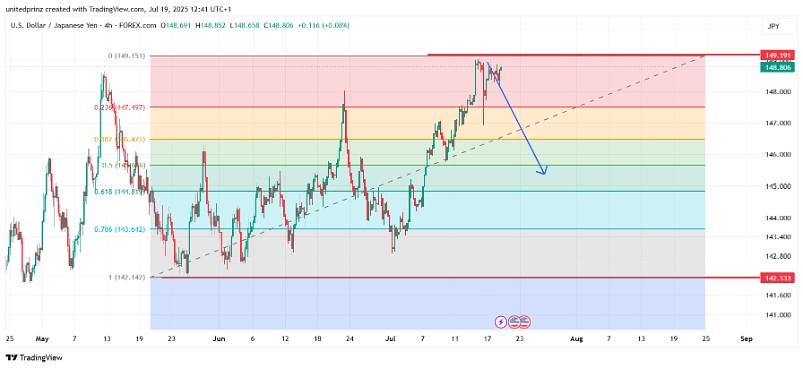The height and width of the screenshot is (368, 803).
Task: Click the date 11 on time axis
Action: (x=455, y=338)
